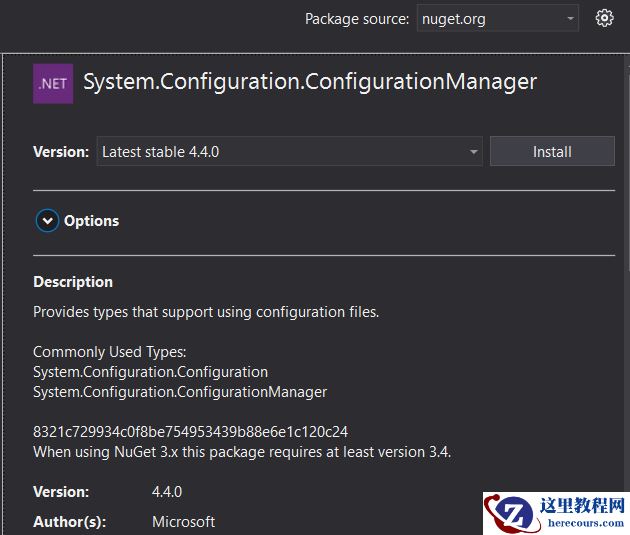
Task: Click the "Commonly Used Types:" line
Action: pyautogui.click(x=110, y=352)
